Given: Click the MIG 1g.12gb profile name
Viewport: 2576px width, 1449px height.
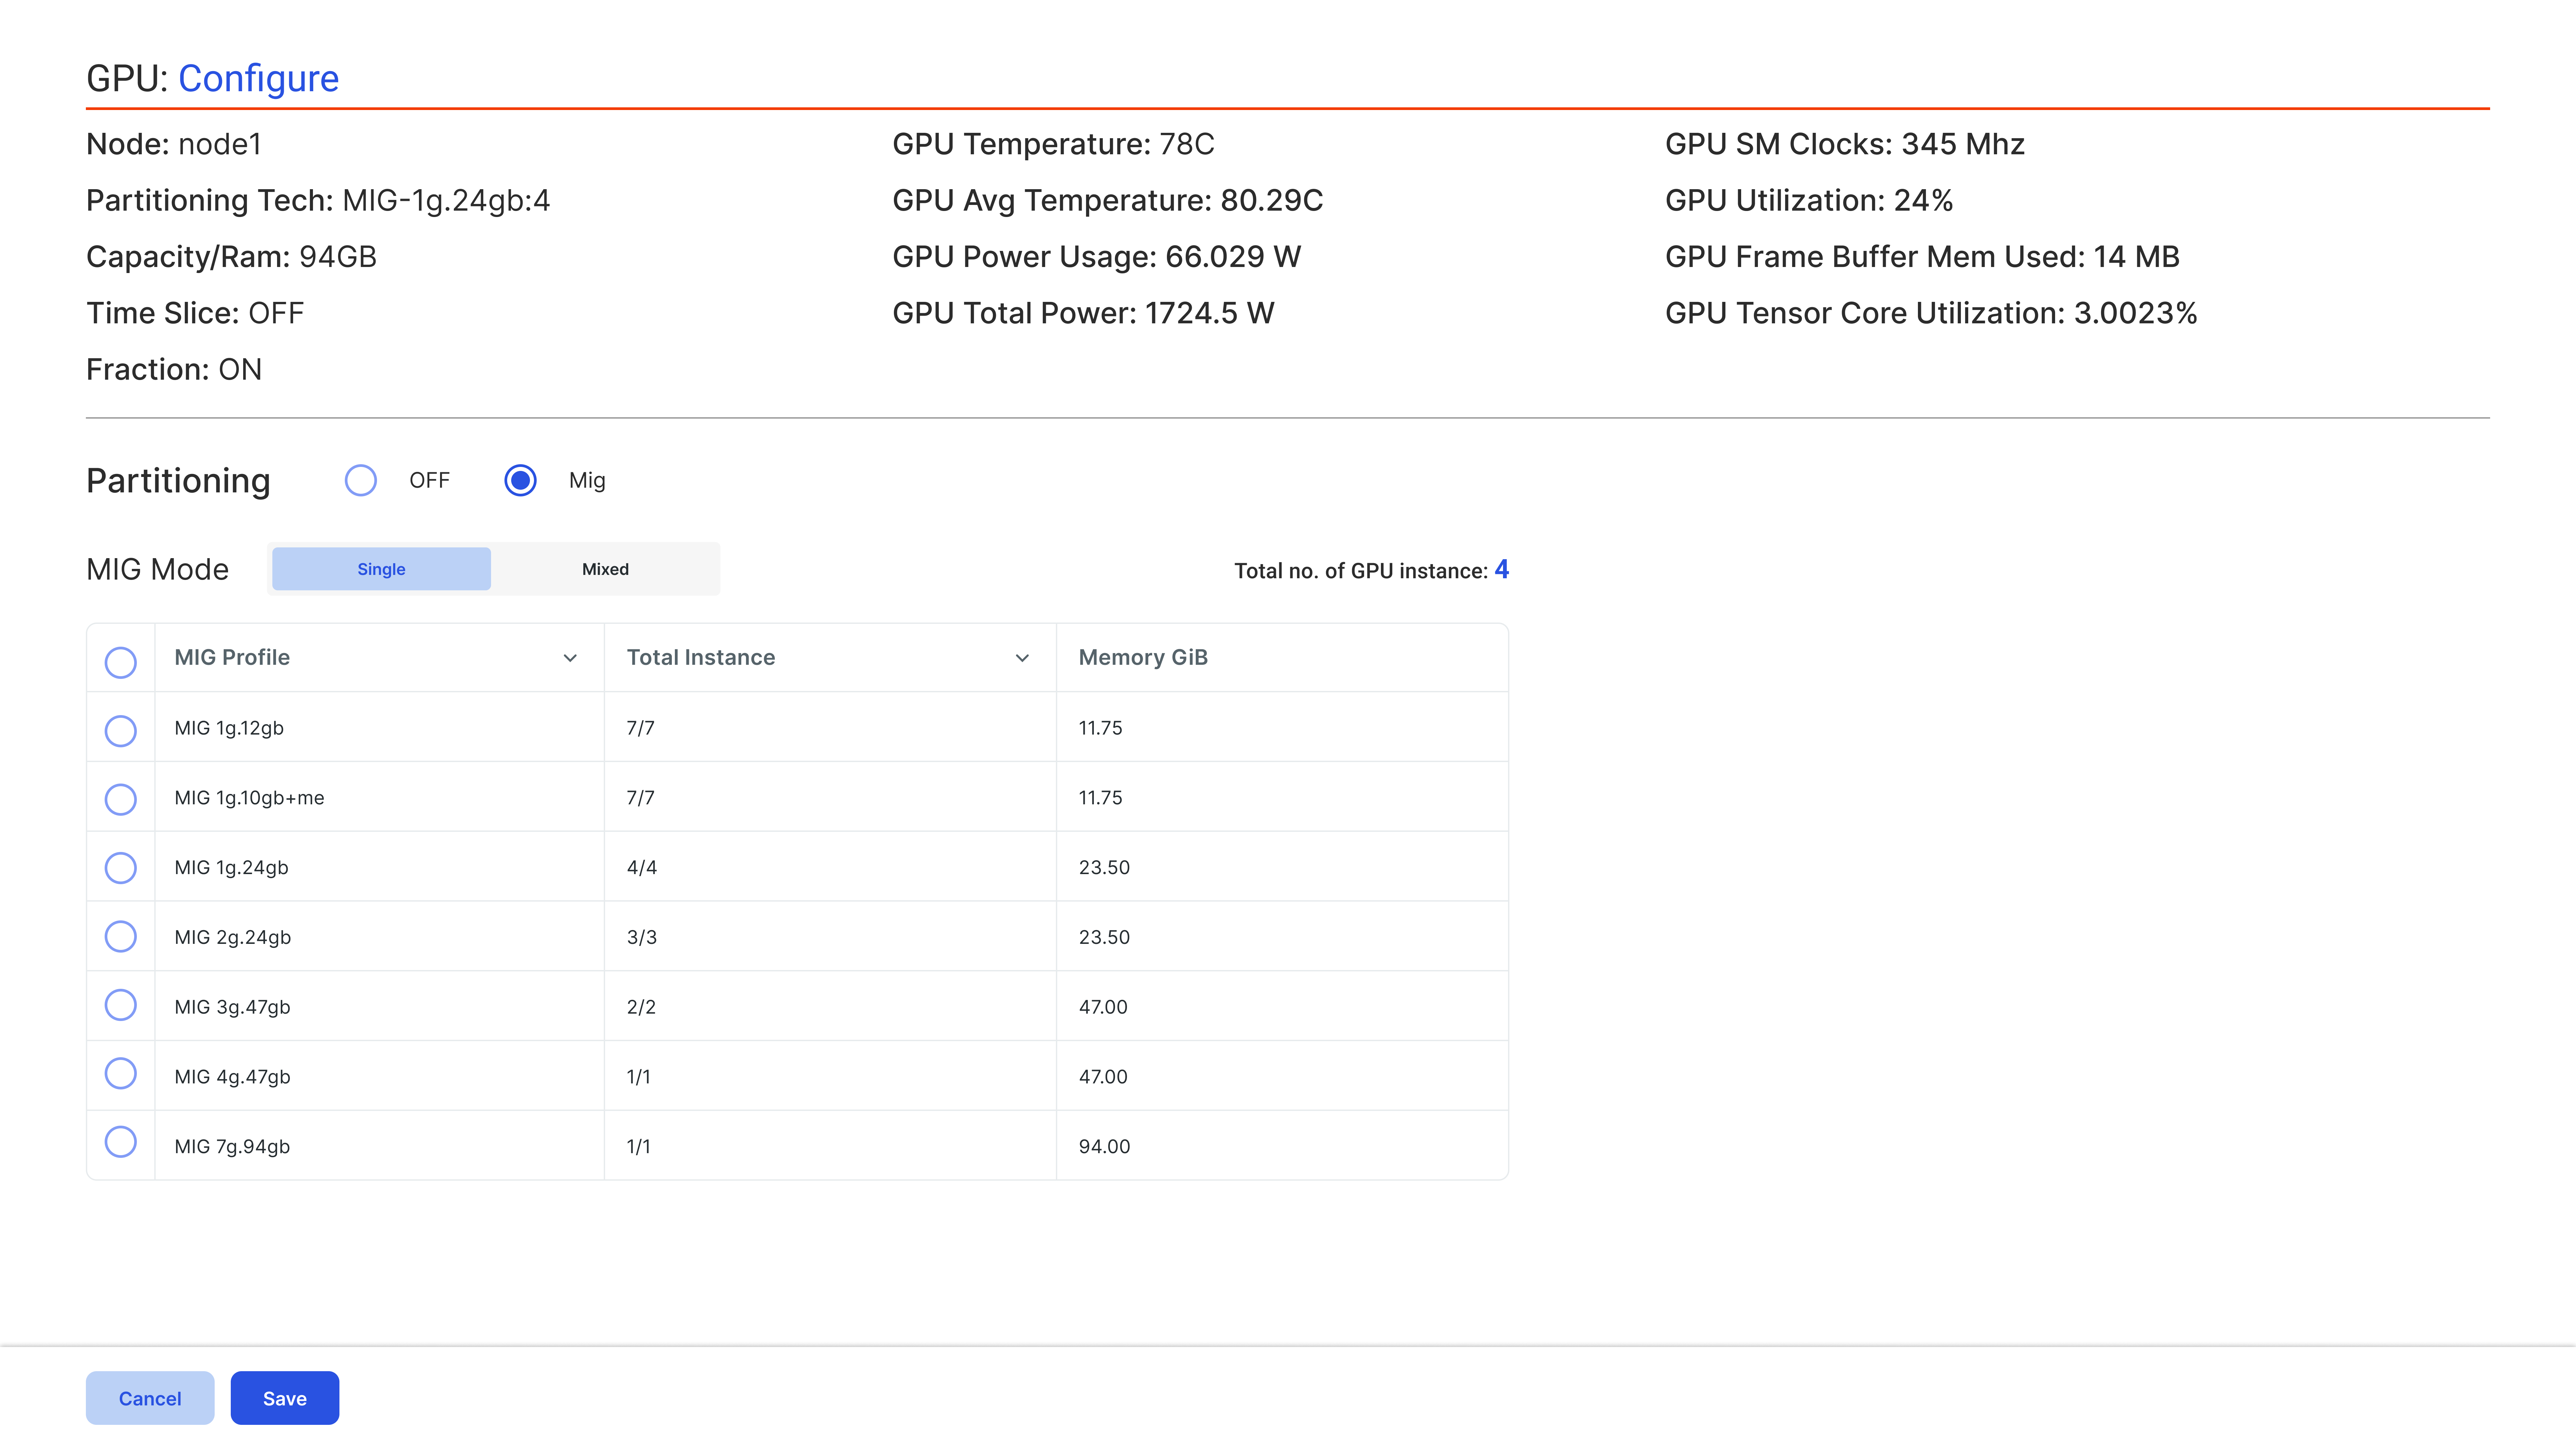Looking at the screenshot, I should pos(229,728).
